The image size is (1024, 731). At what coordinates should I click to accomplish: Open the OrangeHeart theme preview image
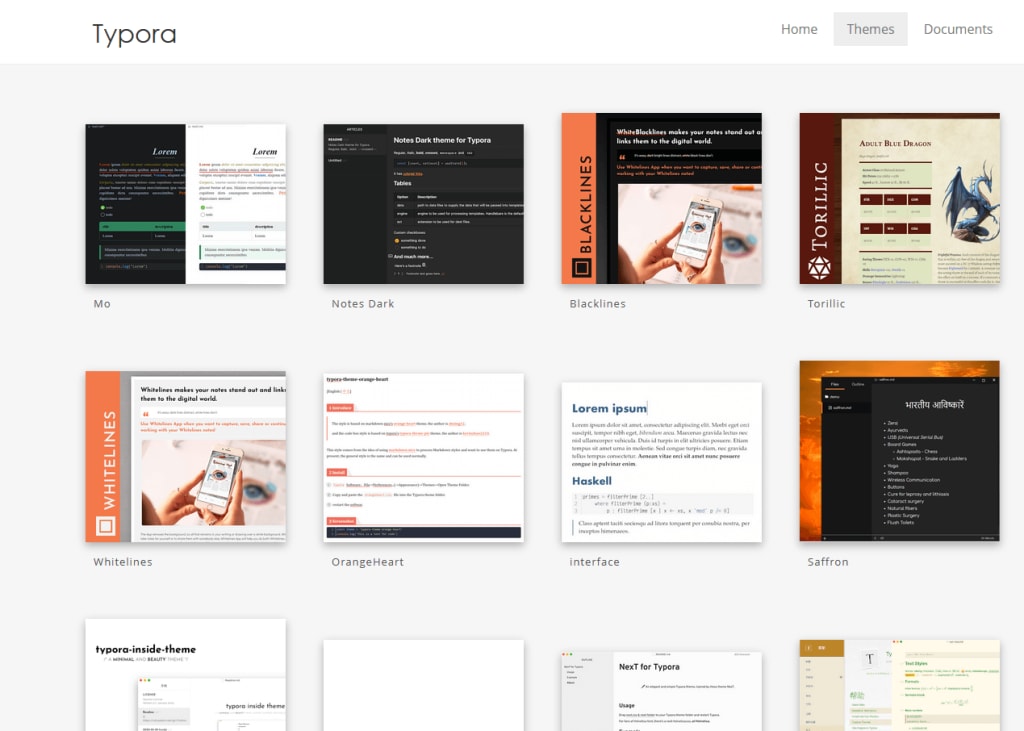(423, 458)
